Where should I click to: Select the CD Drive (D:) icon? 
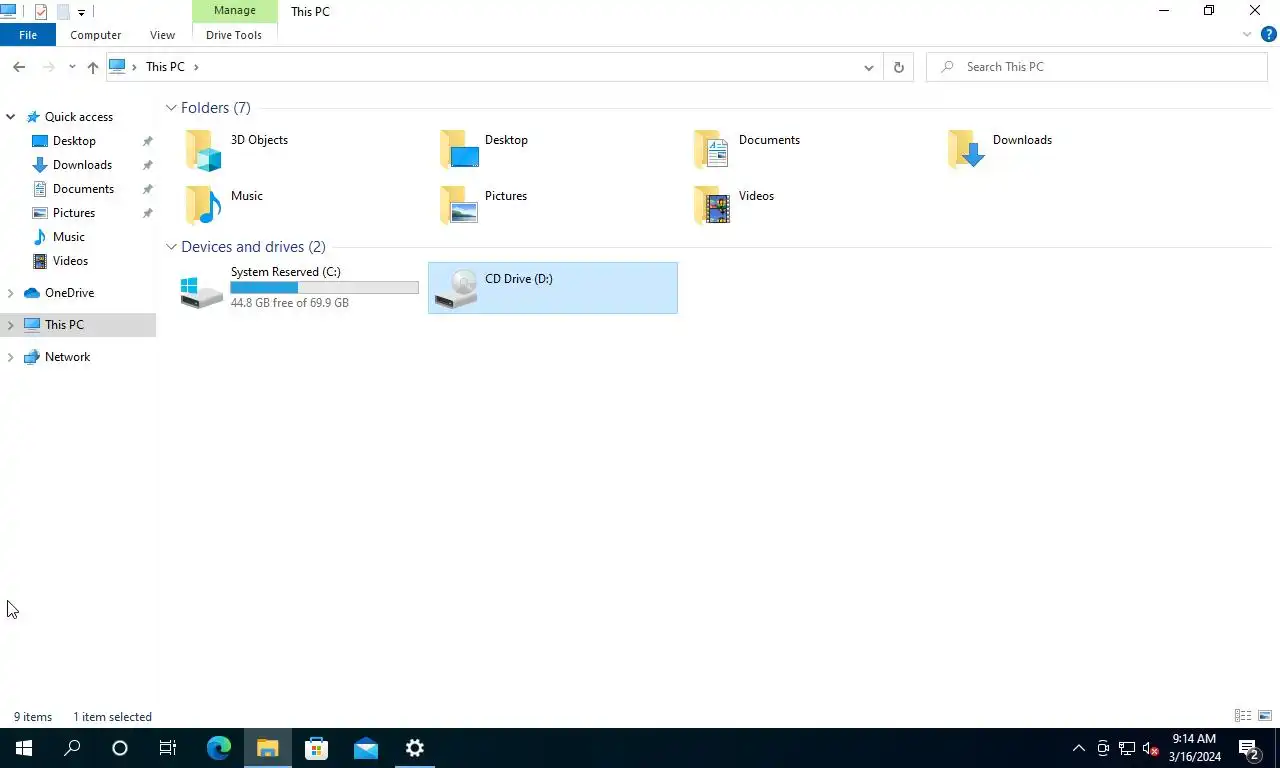pos(456,289)
